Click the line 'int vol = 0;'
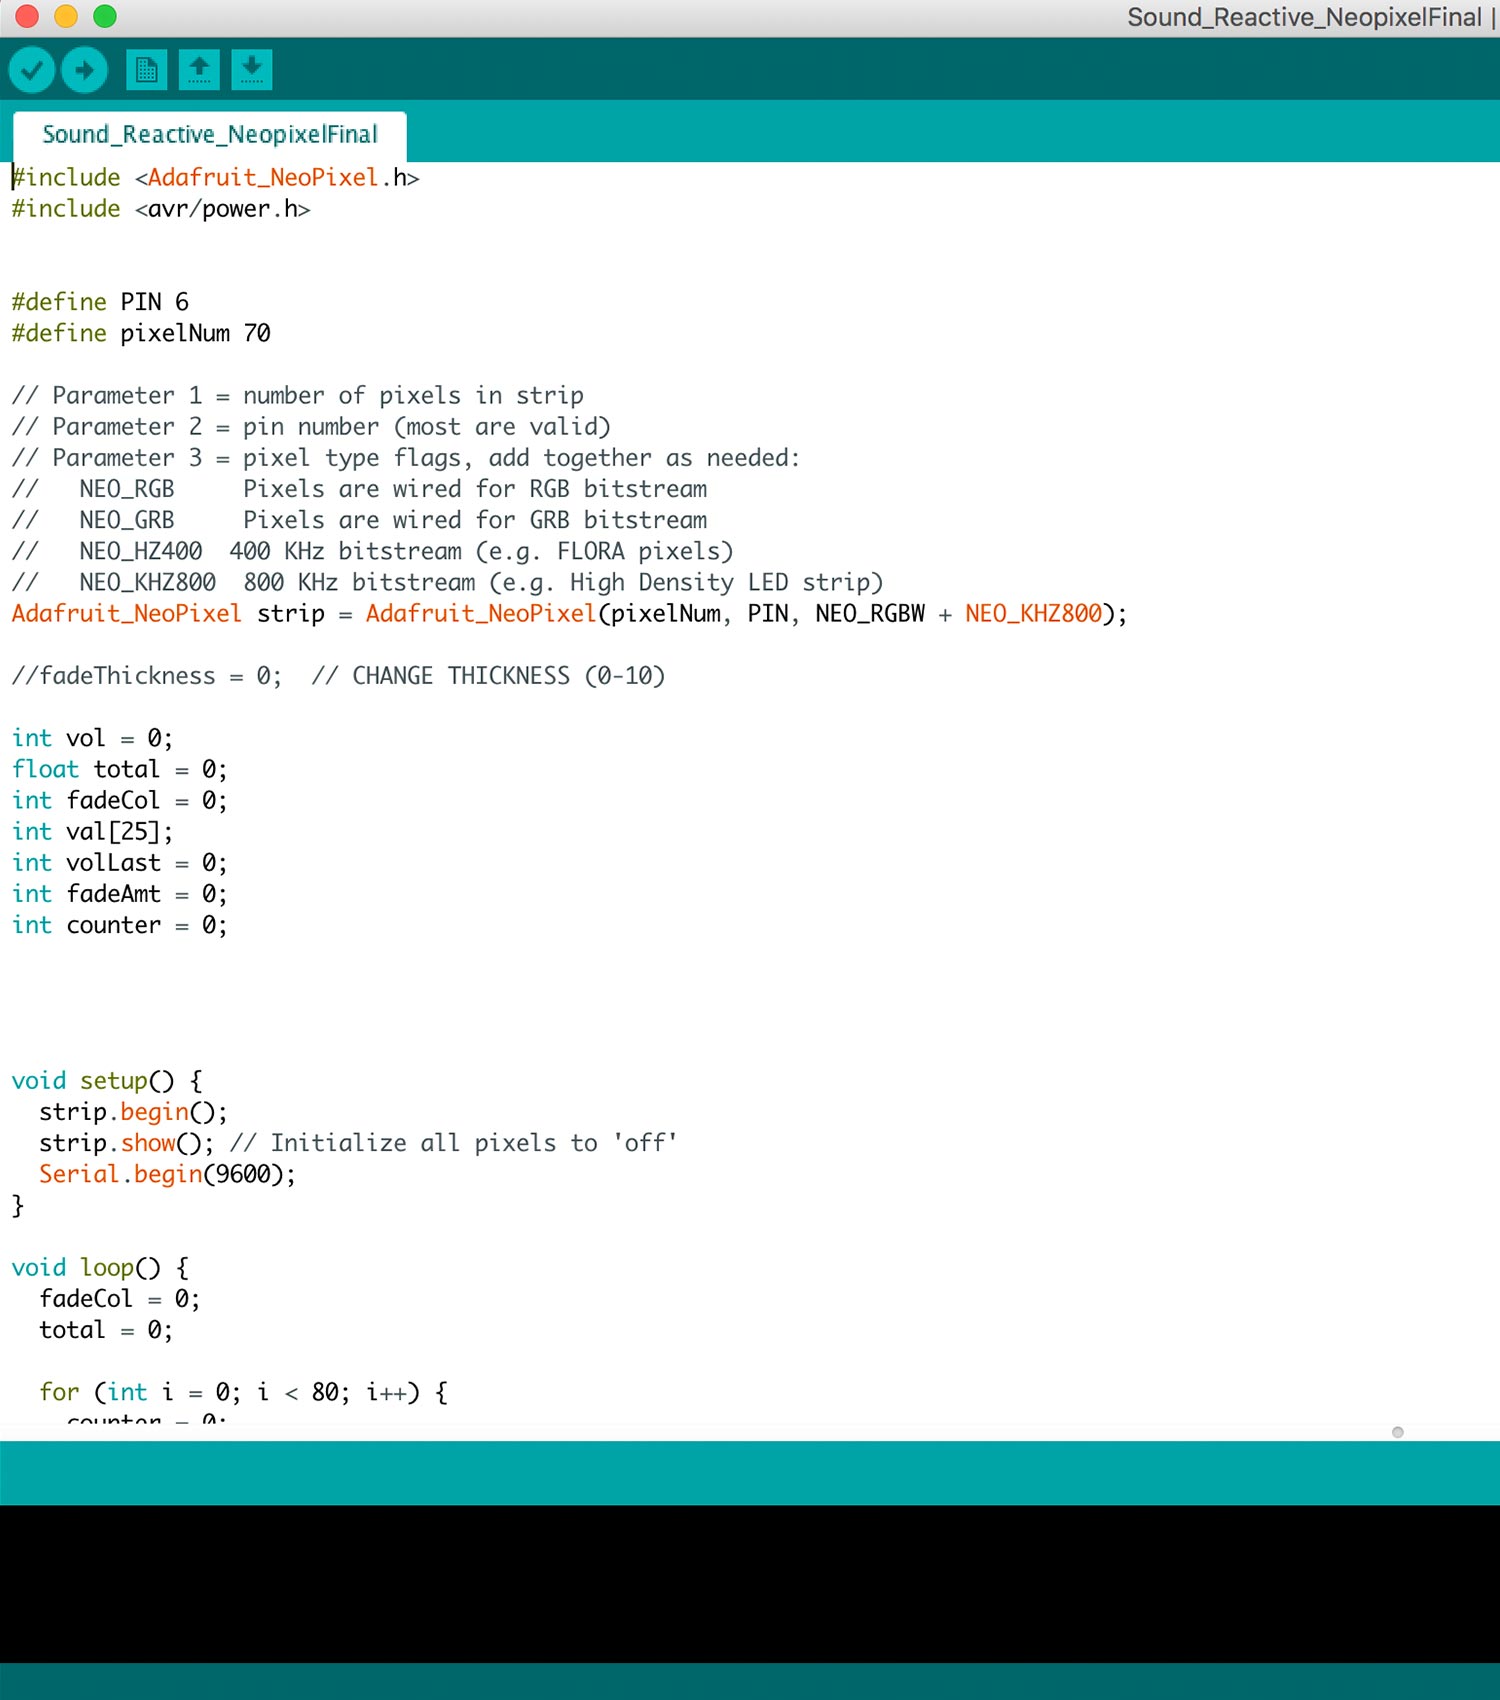The height and width of the screenshot is (1700, 1500). click(x=92, y=738)
